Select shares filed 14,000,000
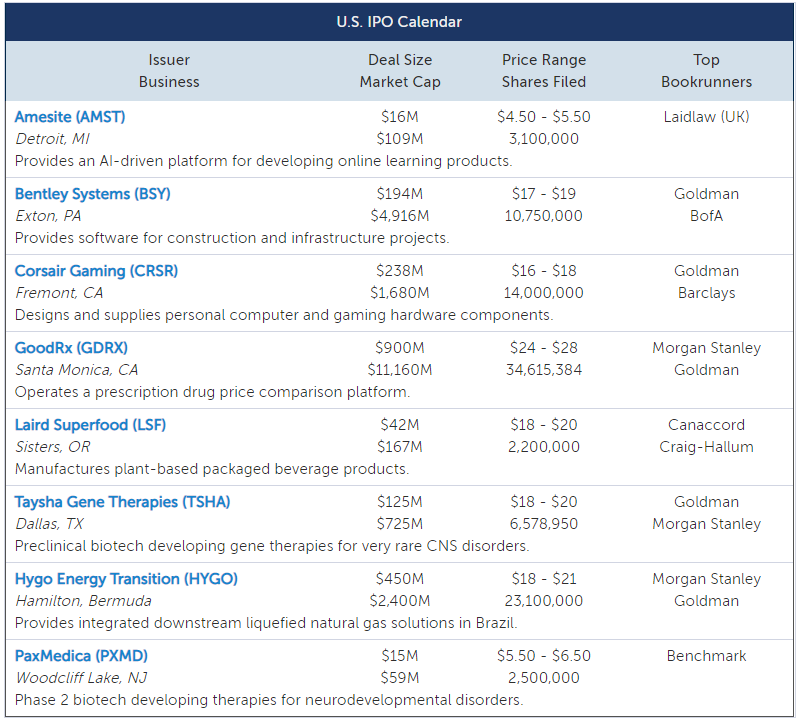 (544, 293)
